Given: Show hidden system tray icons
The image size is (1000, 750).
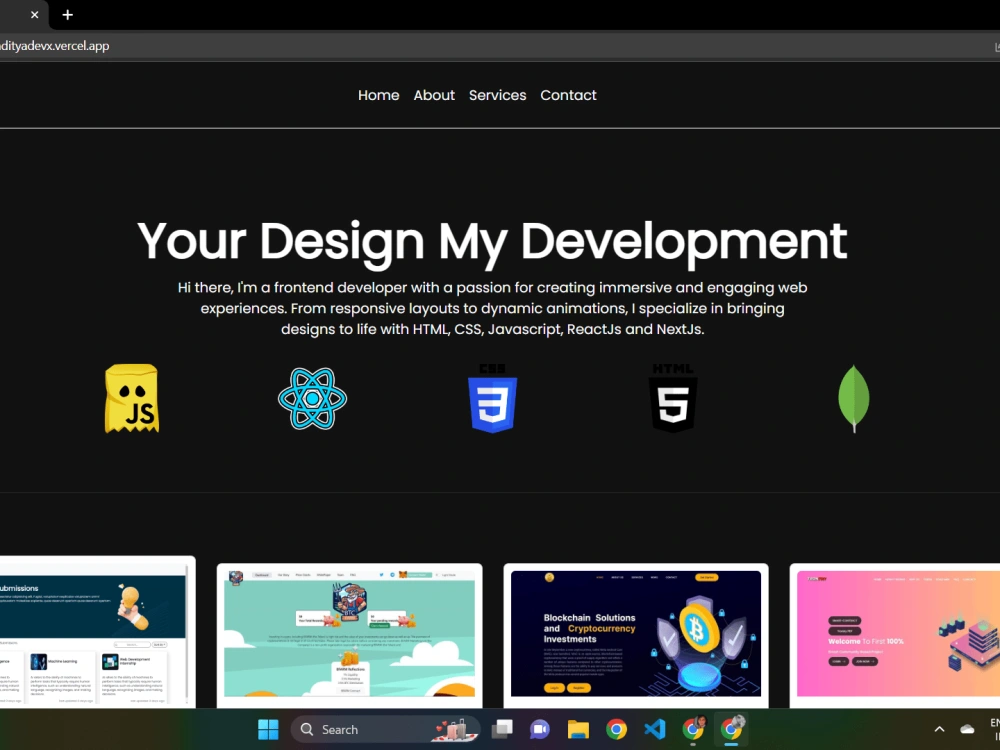Looking at the screenshot, I should coord(939,729).
